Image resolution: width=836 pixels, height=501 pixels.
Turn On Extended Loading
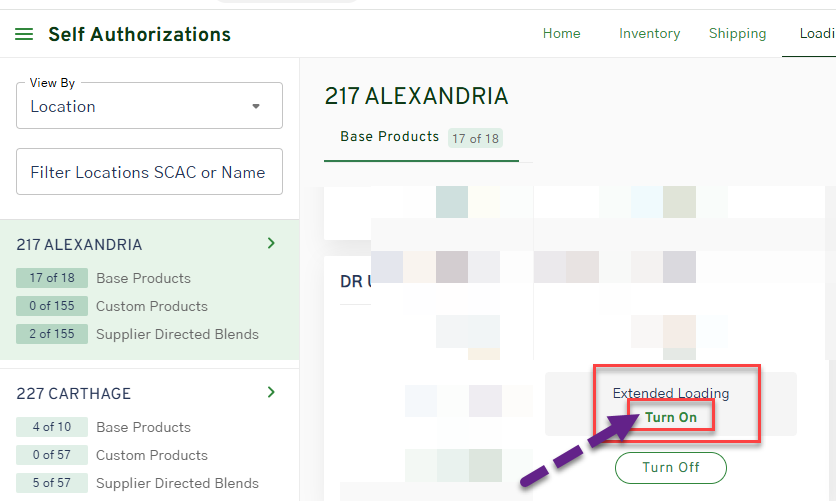[x=670, y=417]
